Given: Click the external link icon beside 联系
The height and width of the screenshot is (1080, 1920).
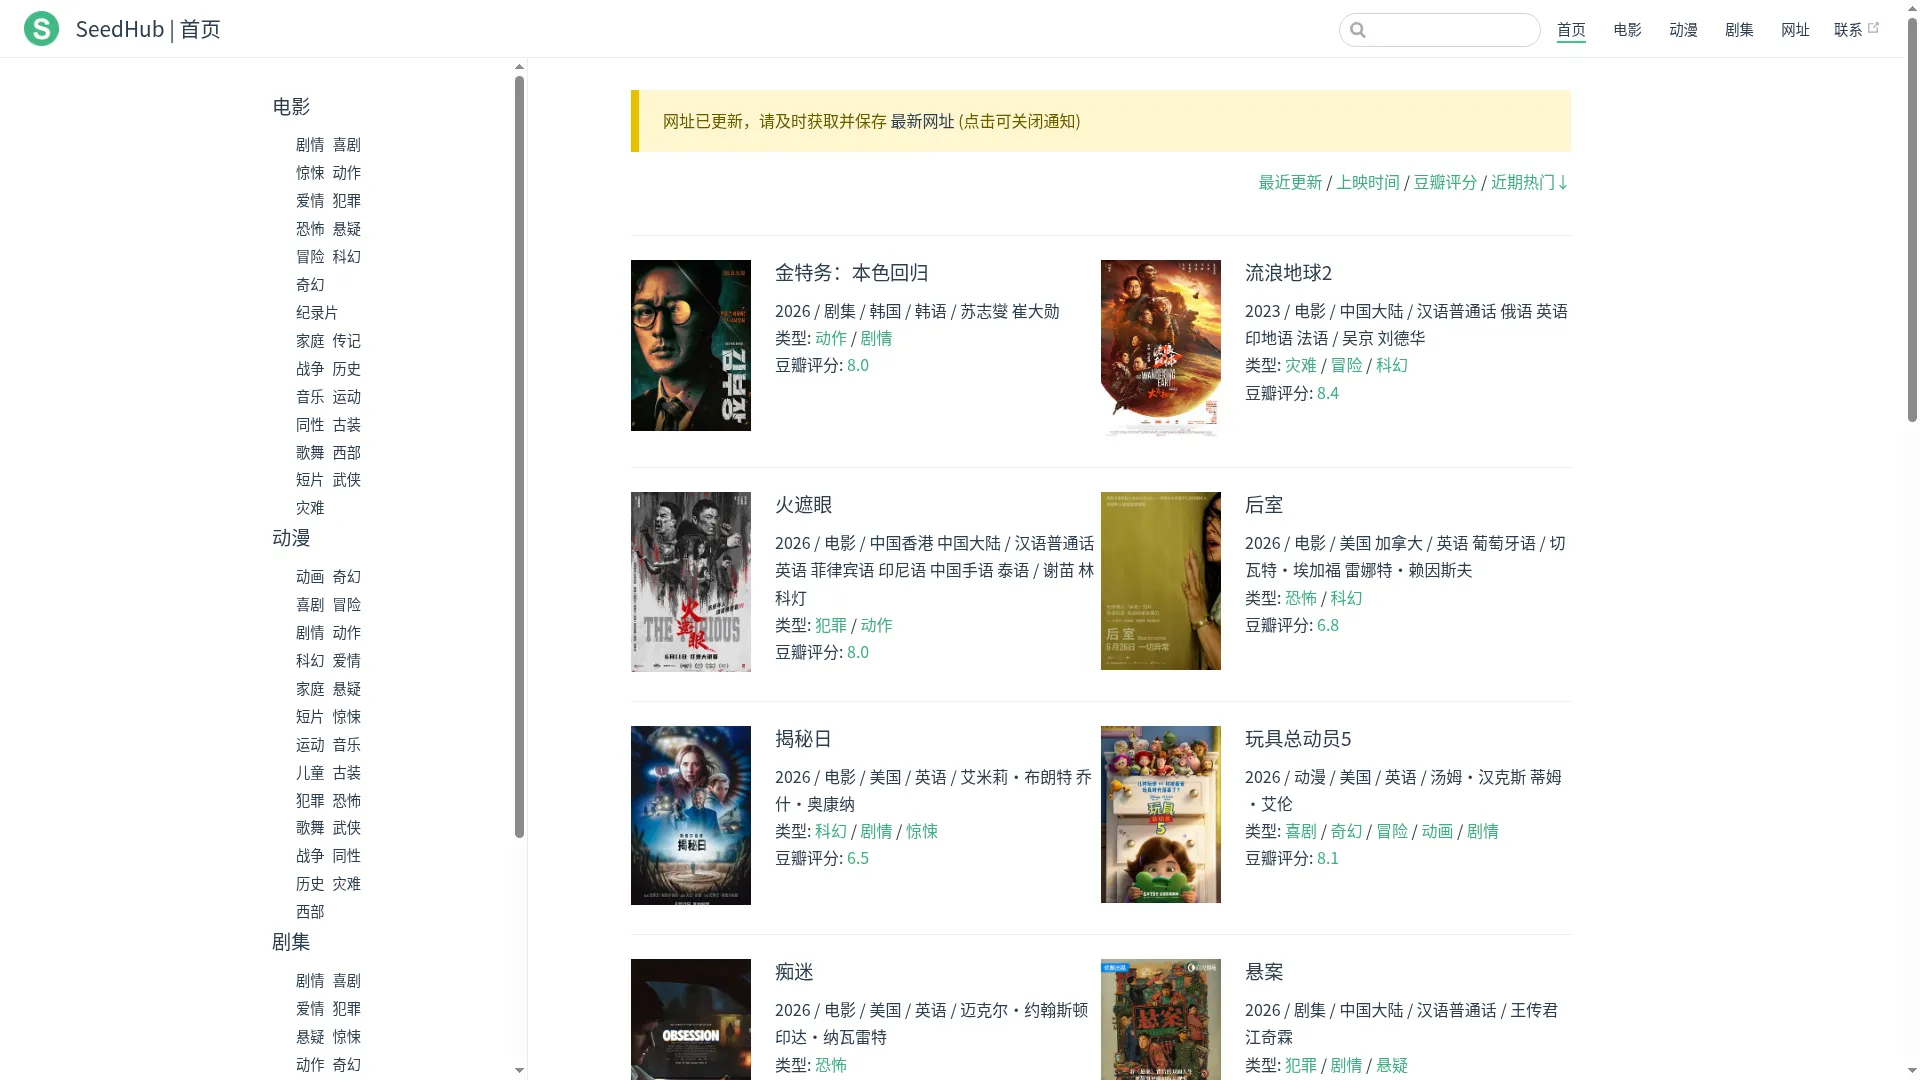Looking at the screenshot, I should tap(1873, 28).
